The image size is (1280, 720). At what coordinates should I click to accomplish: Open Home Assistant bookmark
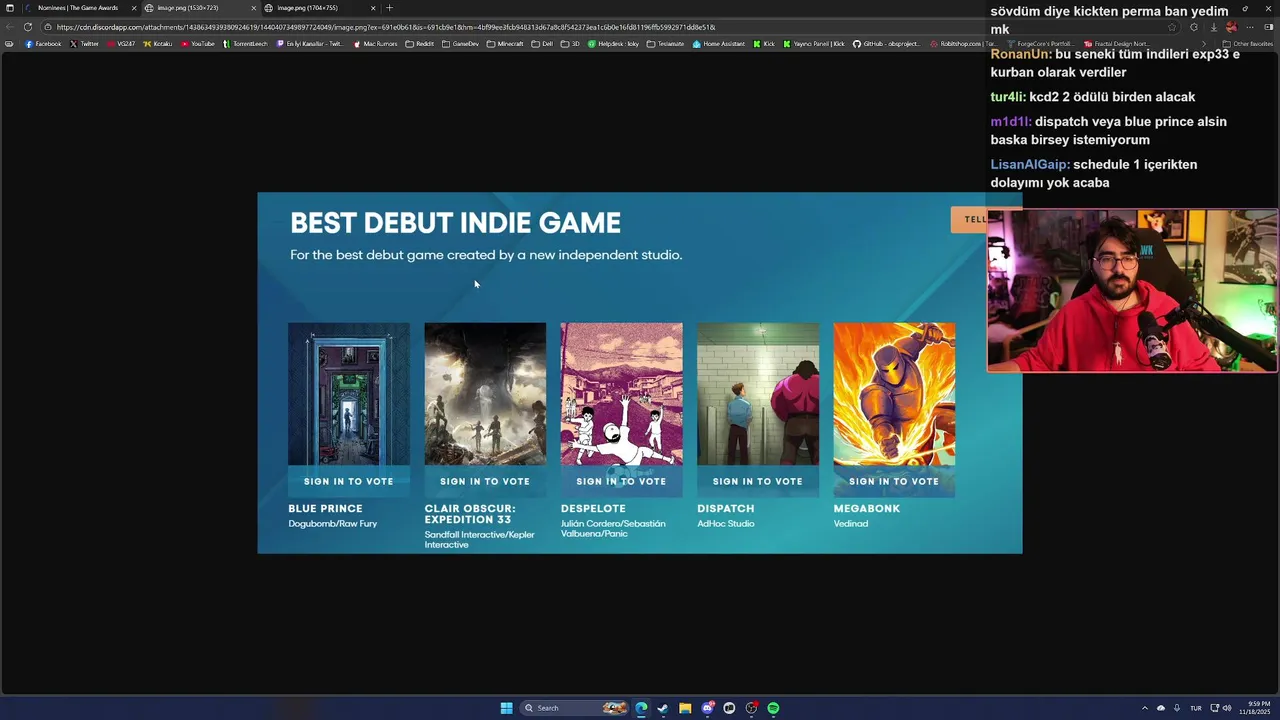point(720,44)
